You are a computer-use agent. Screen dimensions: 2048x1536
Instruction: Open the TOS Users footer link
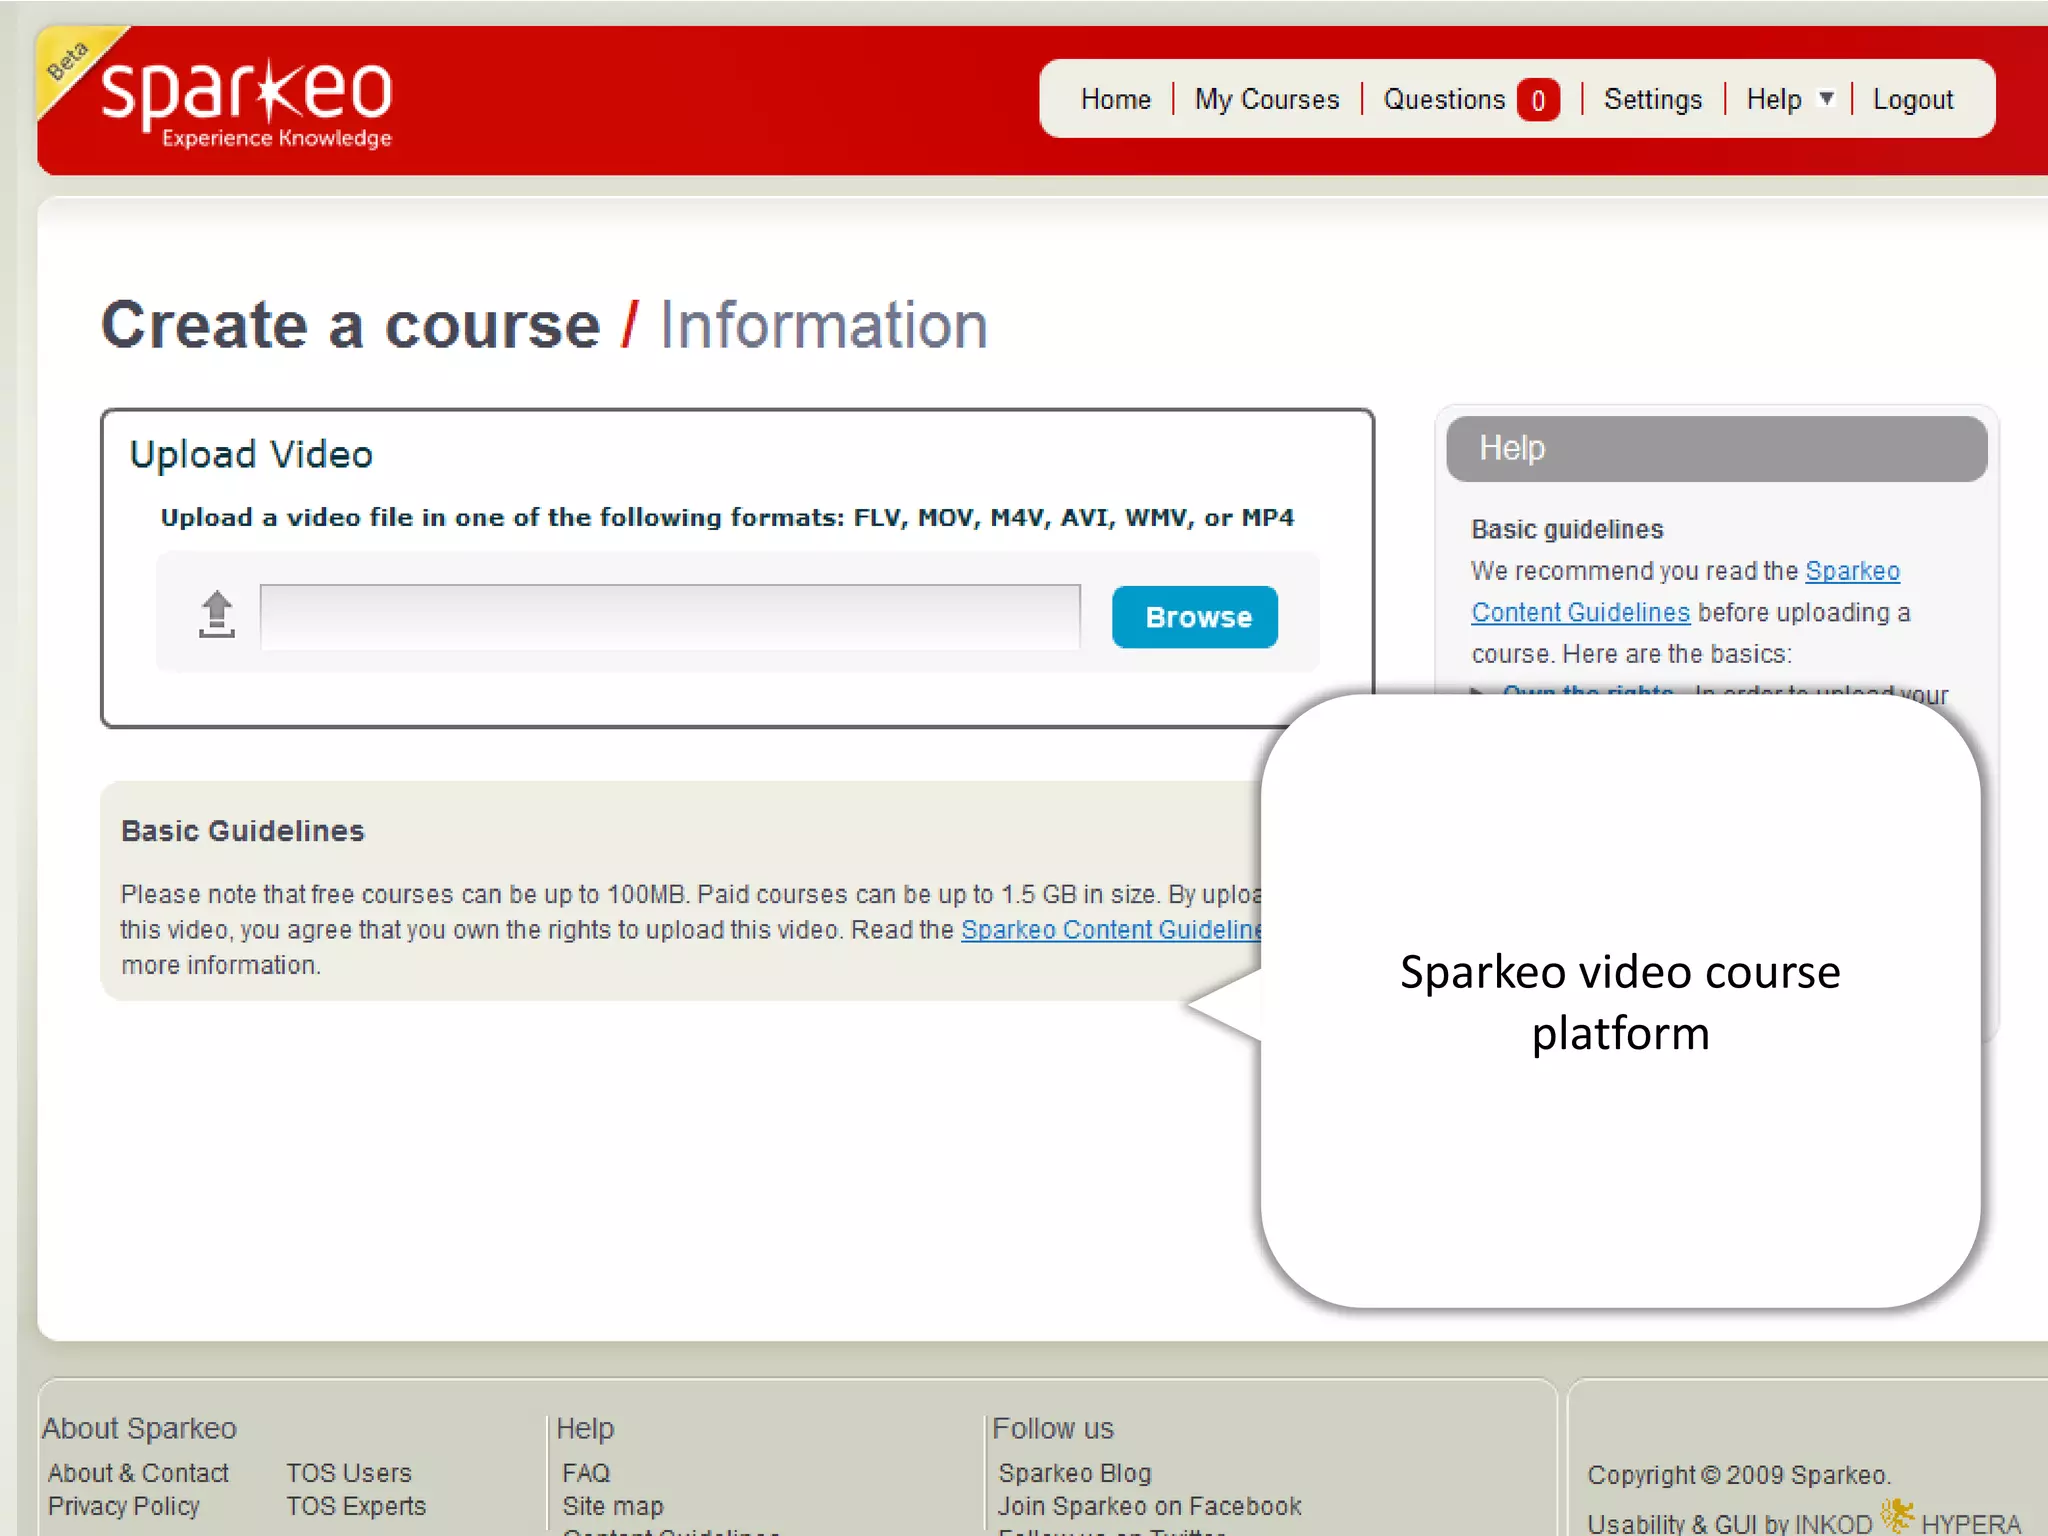pyautogui.click(x=348, y=1473)
